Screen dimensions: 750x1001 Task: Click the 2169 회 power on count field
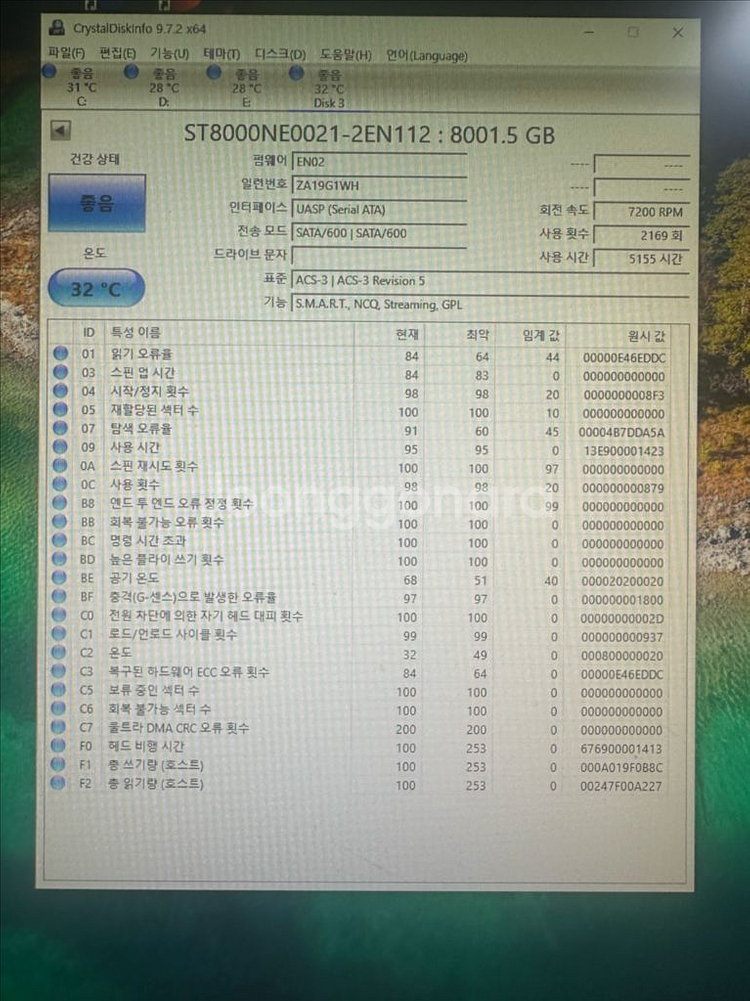(x=641, y=235)
